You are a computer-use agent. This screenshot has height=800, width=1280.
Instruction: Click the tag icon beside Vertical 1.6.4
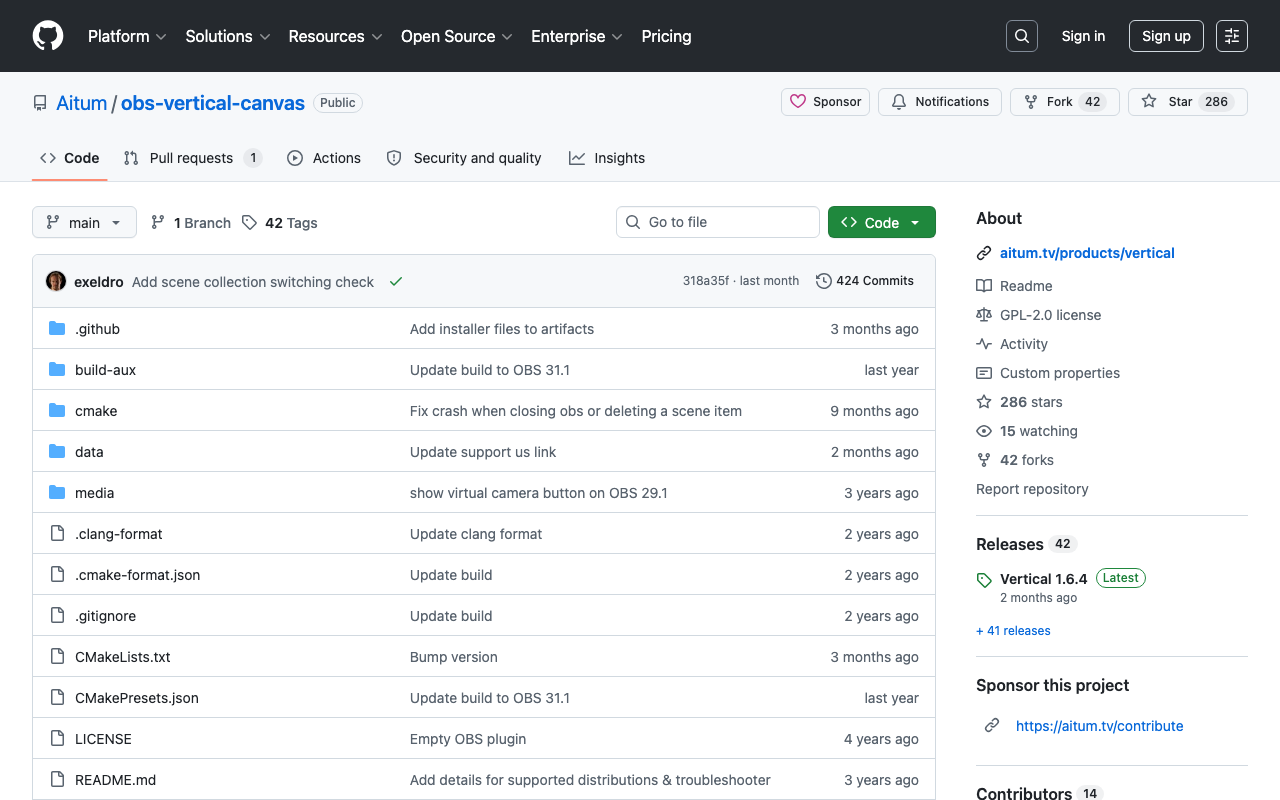click(x=984, y=580)
